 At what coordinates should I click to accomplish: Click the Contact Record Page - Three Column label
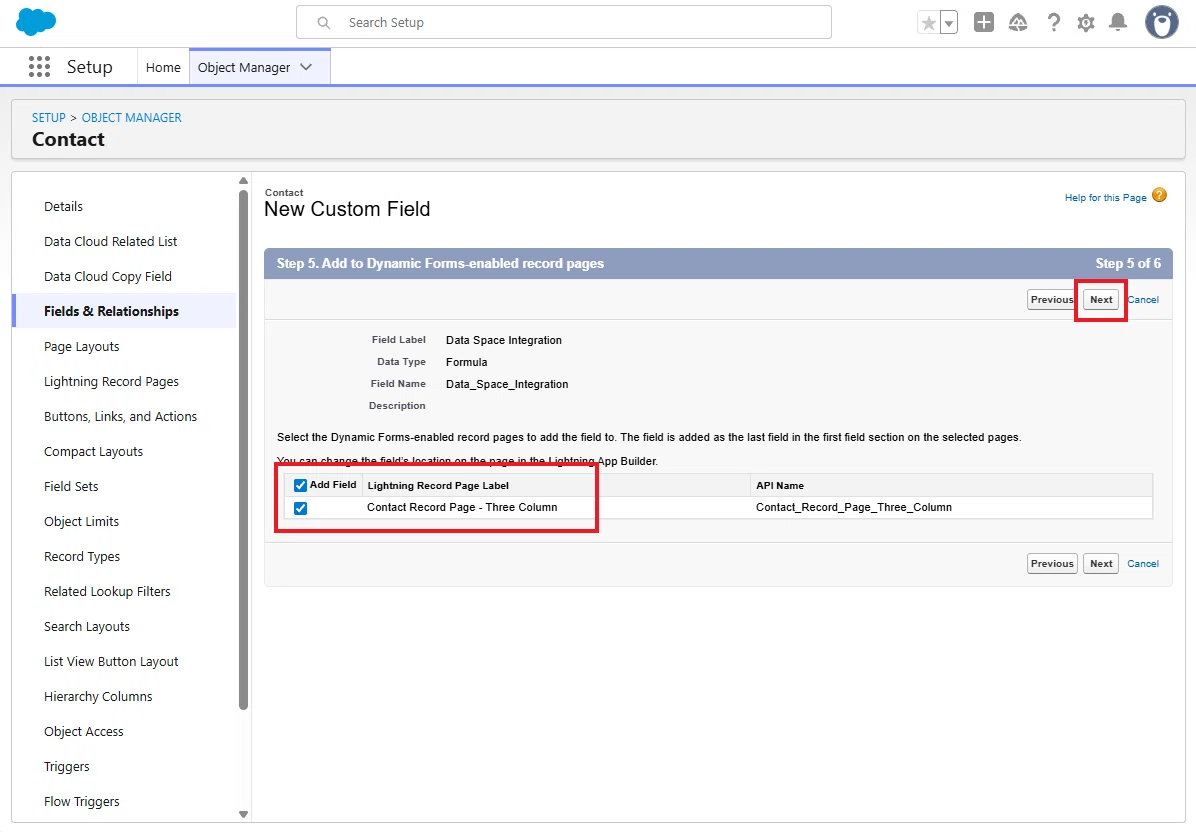[x=461, y=507]
